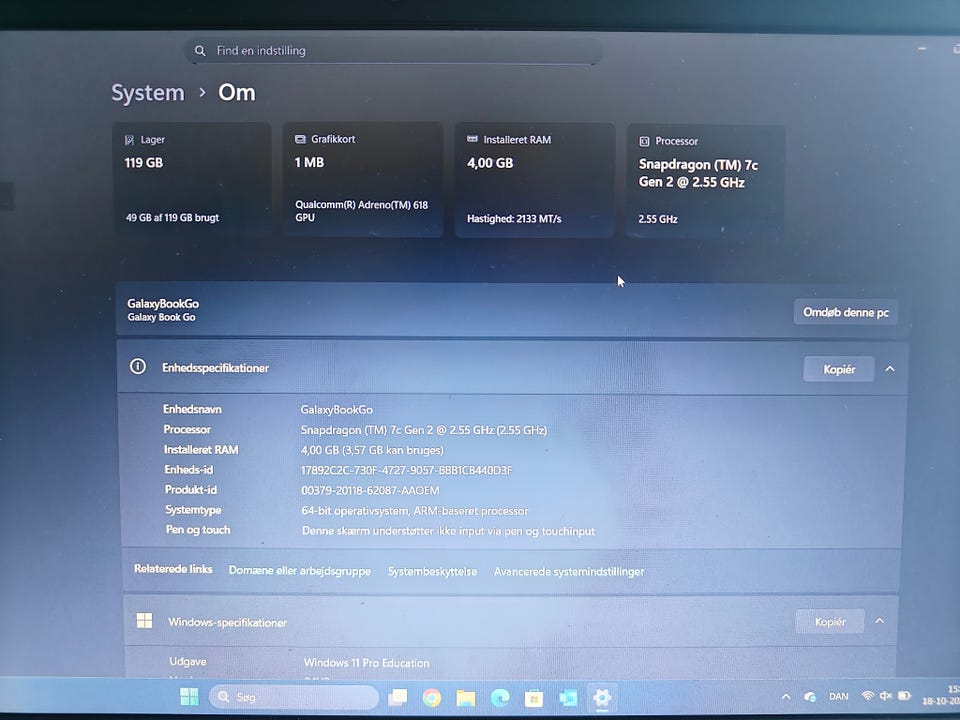Click the muted volume tray icon
This screenshot has width=960, height=720.
coord(885,696)
